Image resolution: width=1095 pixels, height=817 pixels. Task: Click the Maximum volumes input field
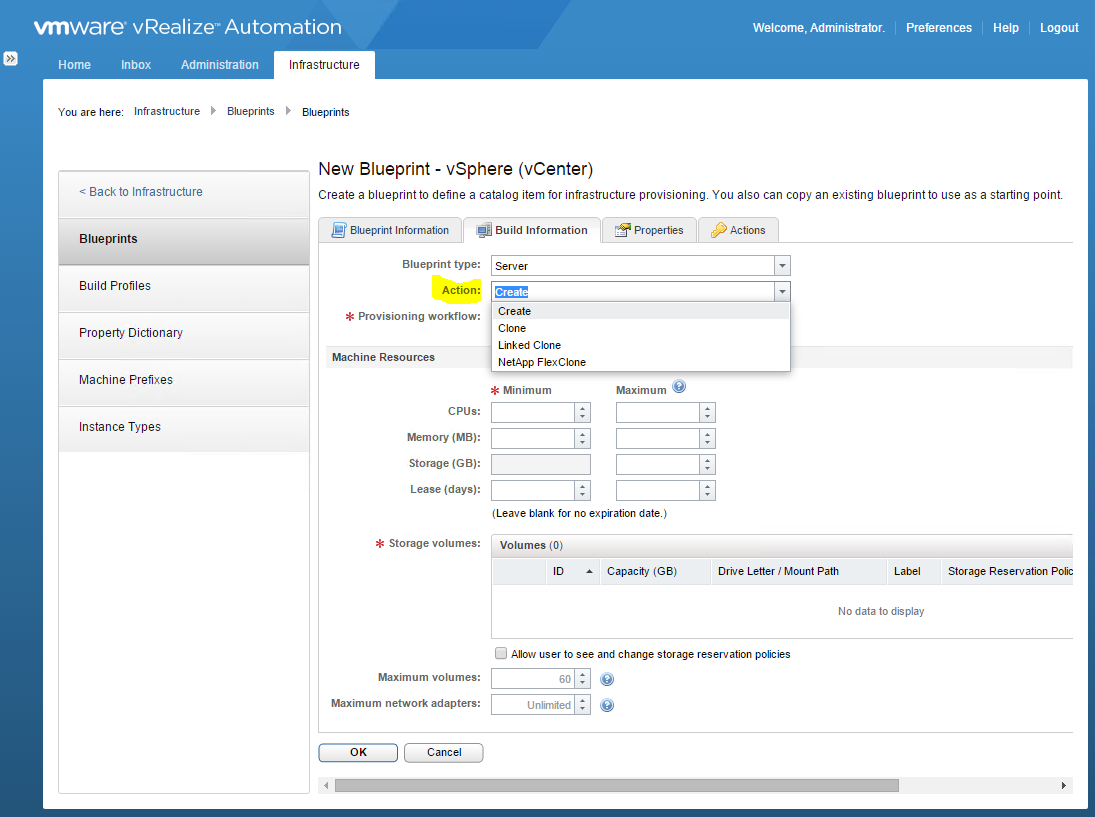(534, 679)
